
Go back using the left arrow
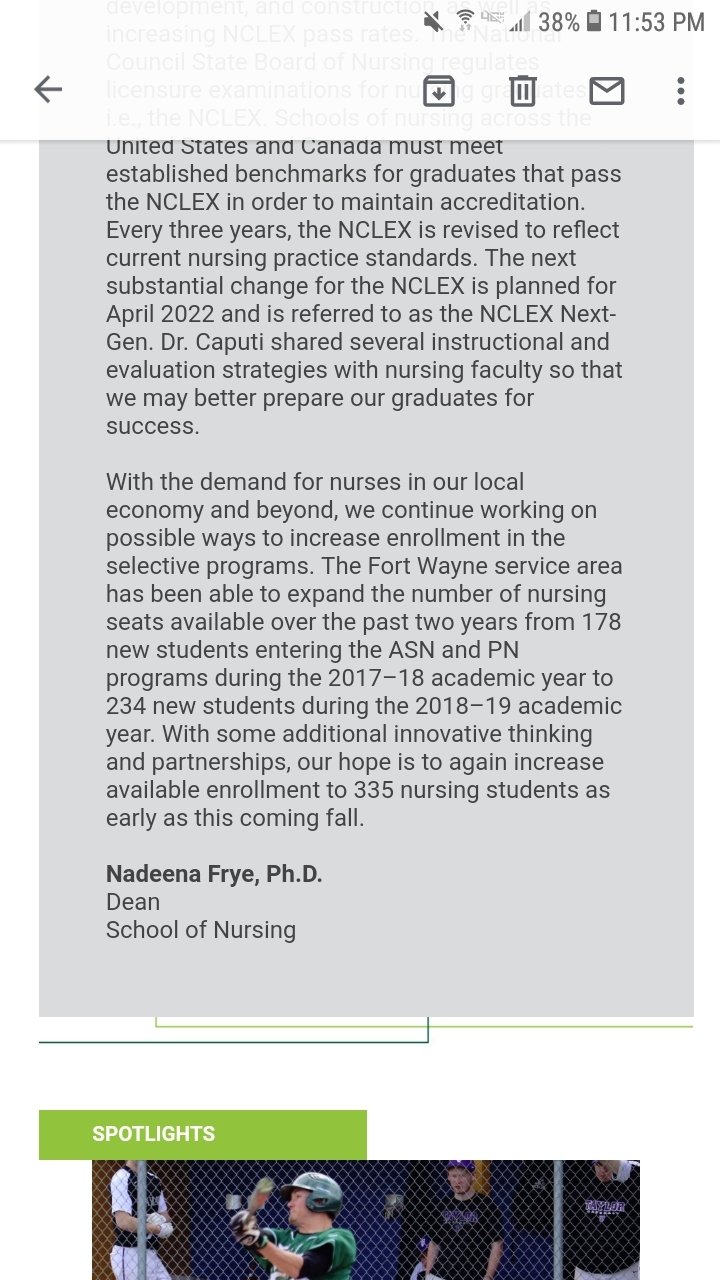coord(48,90)
